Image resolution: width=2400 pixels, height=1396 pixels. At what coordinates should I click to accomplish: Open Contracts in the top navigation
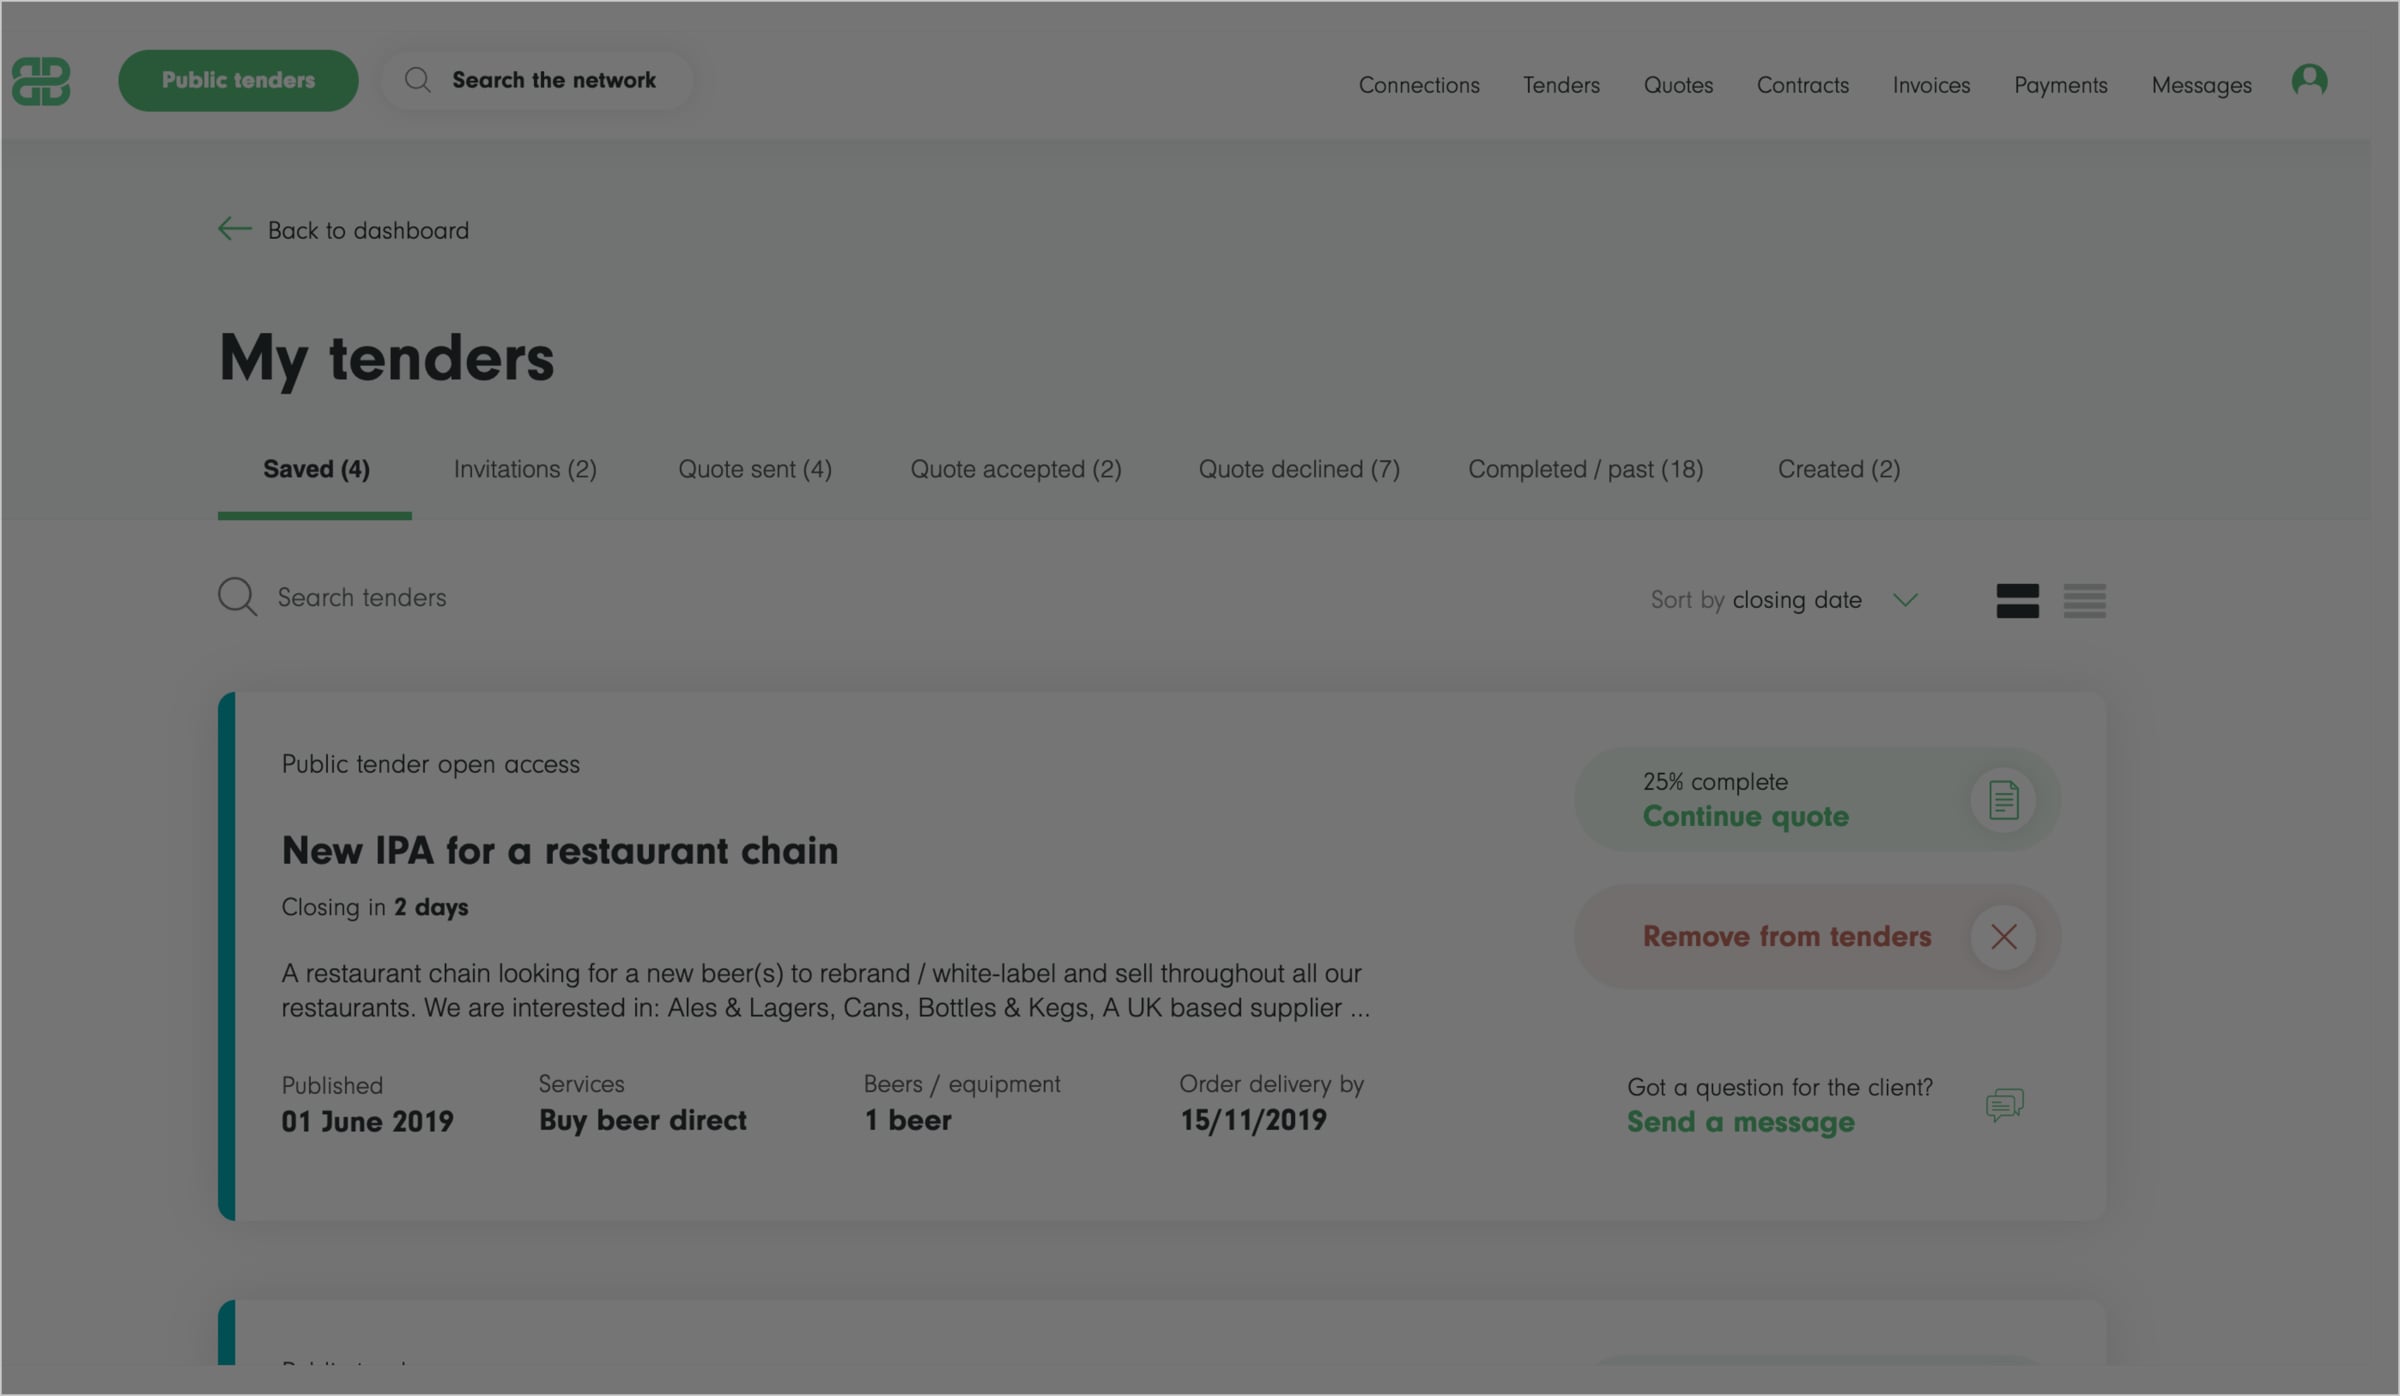(x=1802, y=85)
